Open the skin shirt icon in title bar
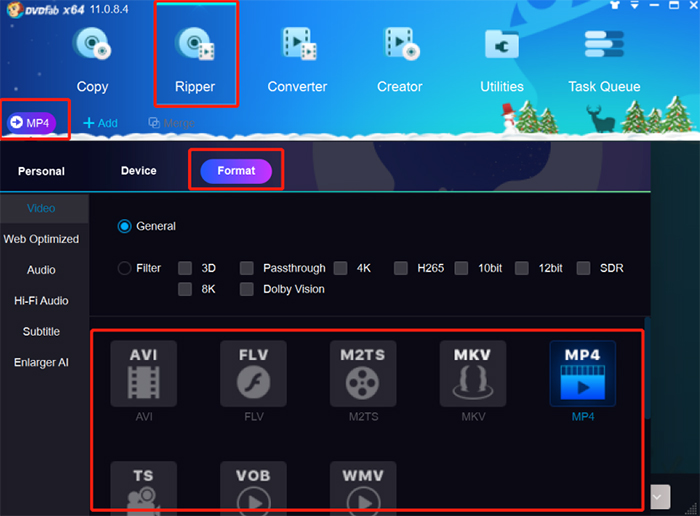This screenshot has height=516, width=700. [615, 5]
